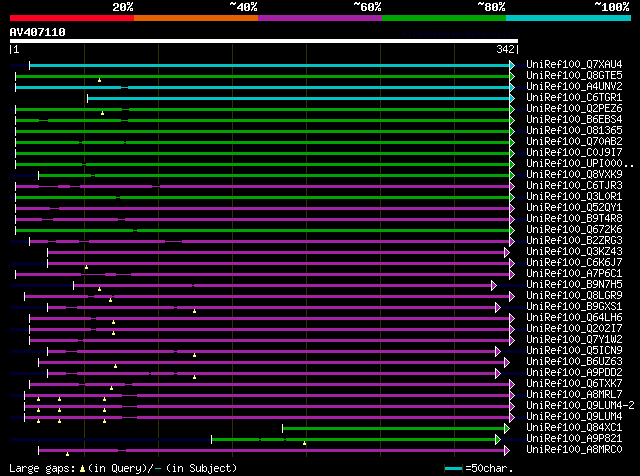Click the UniRef100_A8MRC0 last hit label

574,450
